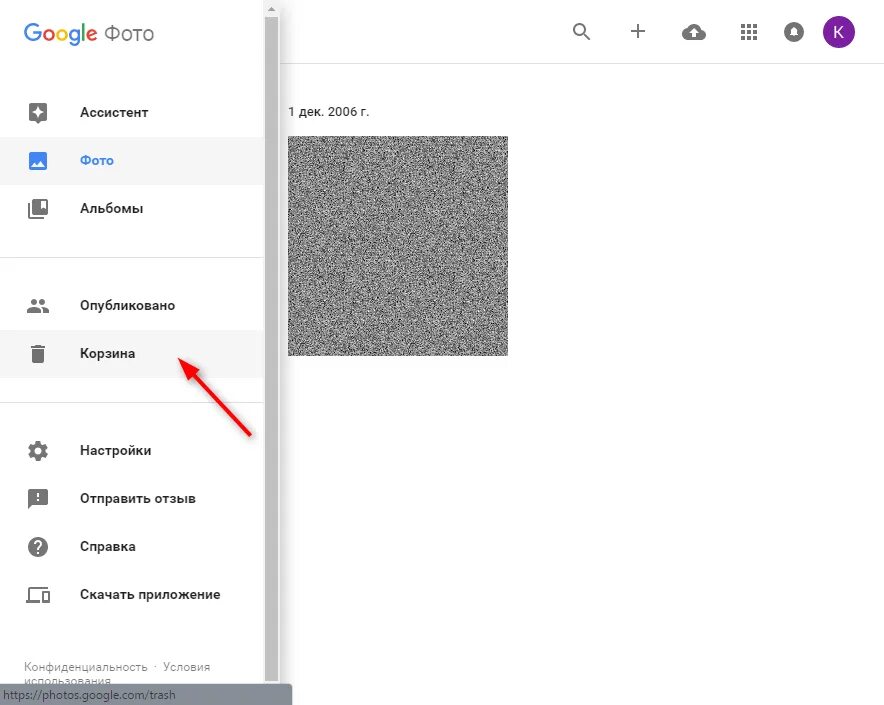Open the Ассистент menu item
The image size is (884, 705).
(x=132, y=112)
